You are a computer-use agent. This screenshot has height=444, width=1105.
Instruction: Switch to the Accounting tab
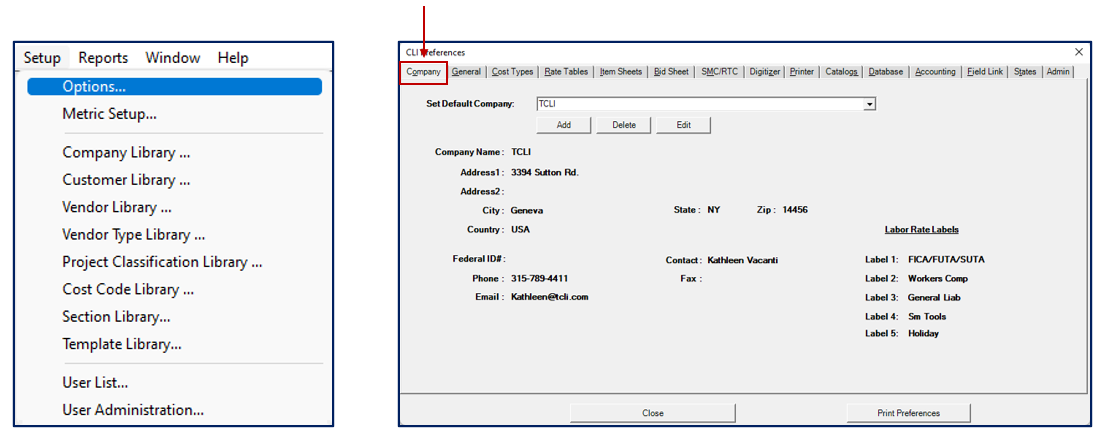pyautogui.click(x=935, y=72)
